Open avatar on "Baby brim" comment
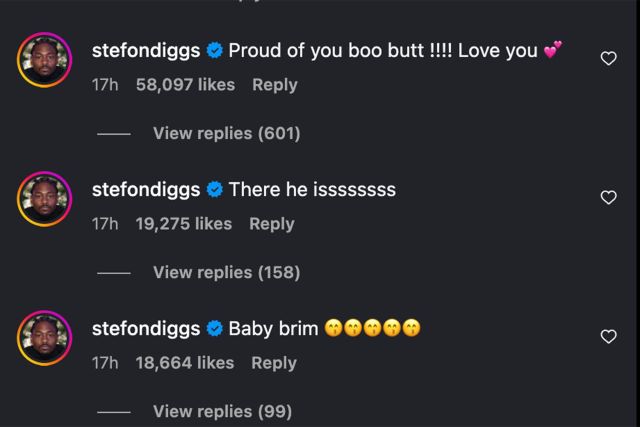This screenshot has height=427, width=640. point(45,338)
